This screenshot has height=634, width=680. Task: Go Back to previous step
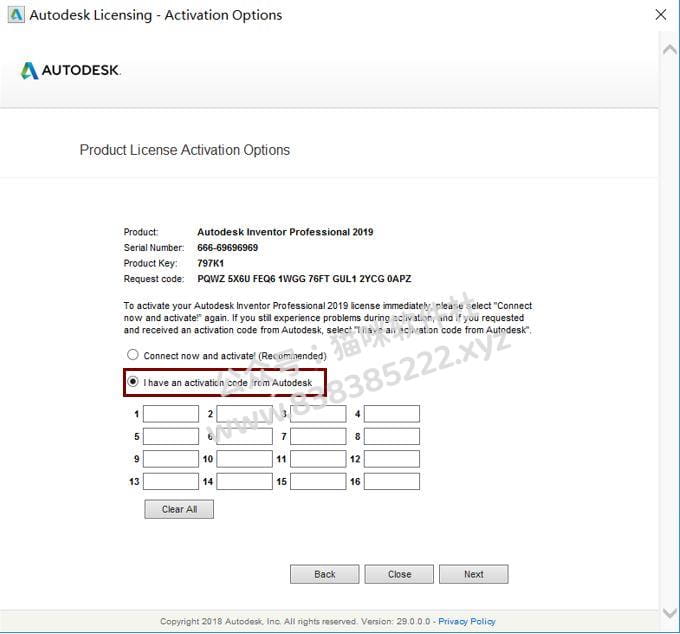[x=325, y=574]
